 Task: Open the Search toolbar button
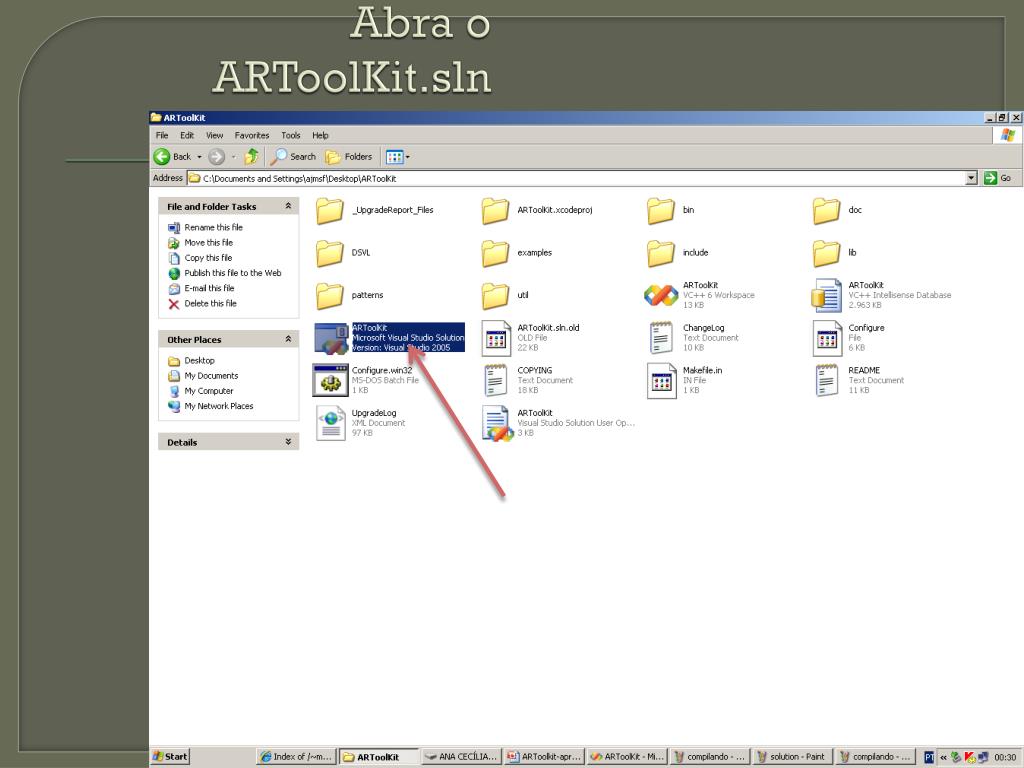pyautogui.click(x=293, y=157)
